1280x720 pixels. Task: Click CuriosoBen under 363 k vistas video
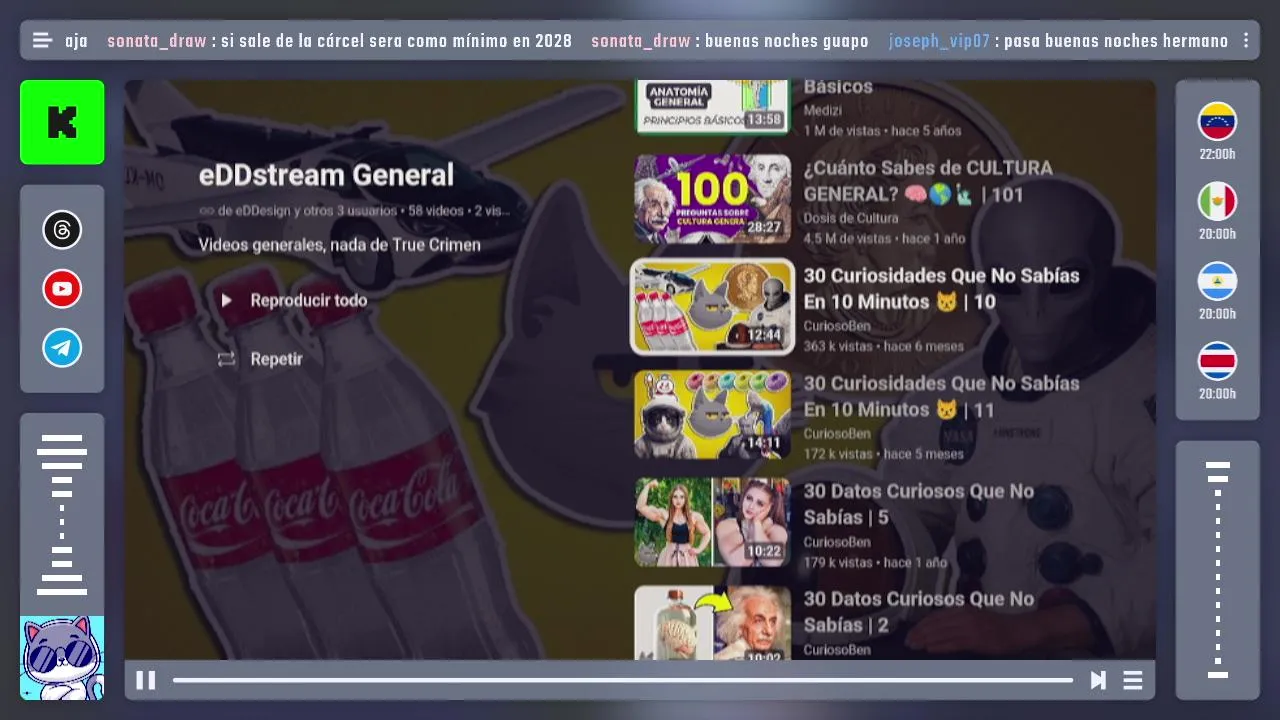tap(837, 326)
